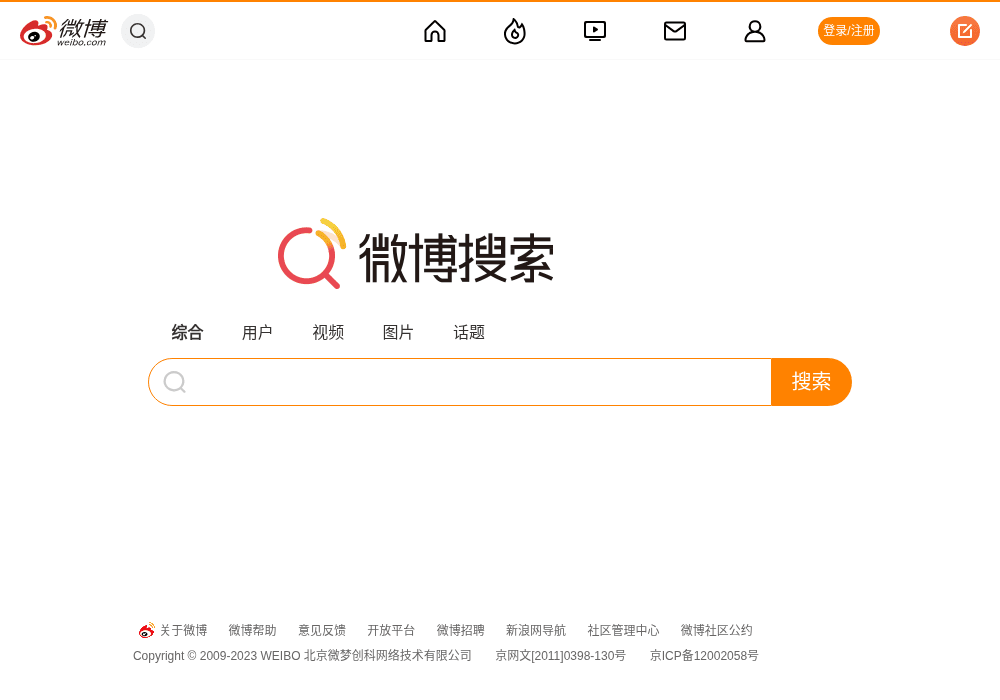Open the messages envelope icon

(x=675, y=31)
